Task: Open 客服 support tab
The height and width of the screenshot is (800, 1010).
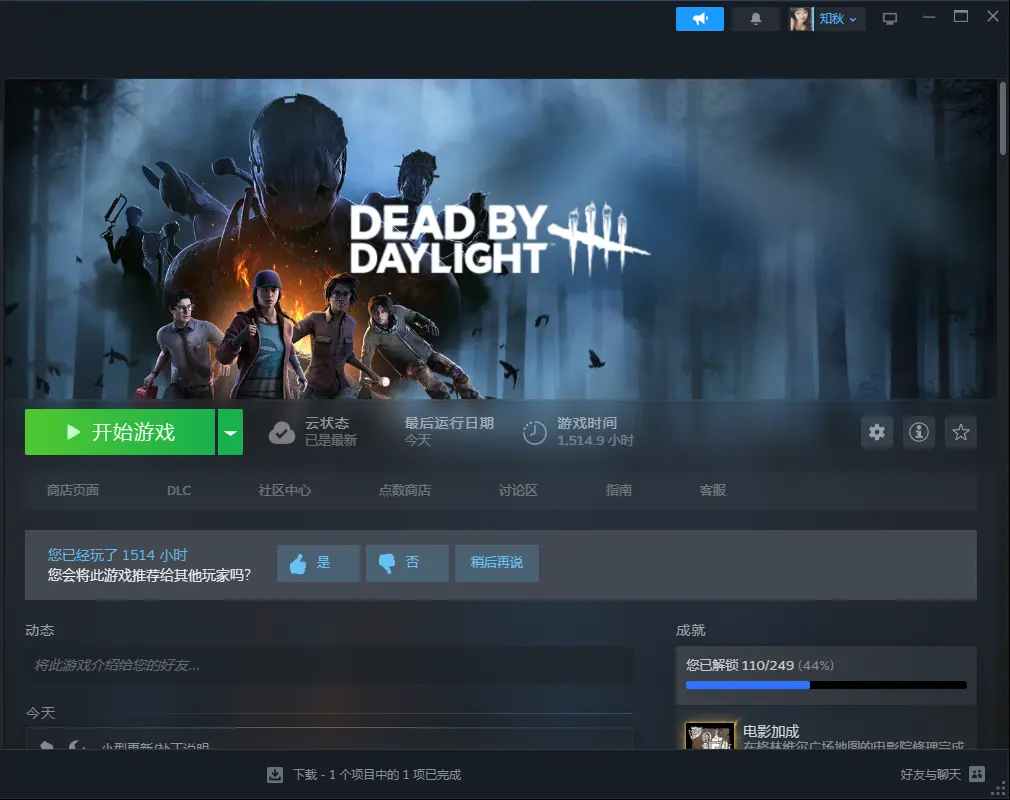Action: click(712, 490)
